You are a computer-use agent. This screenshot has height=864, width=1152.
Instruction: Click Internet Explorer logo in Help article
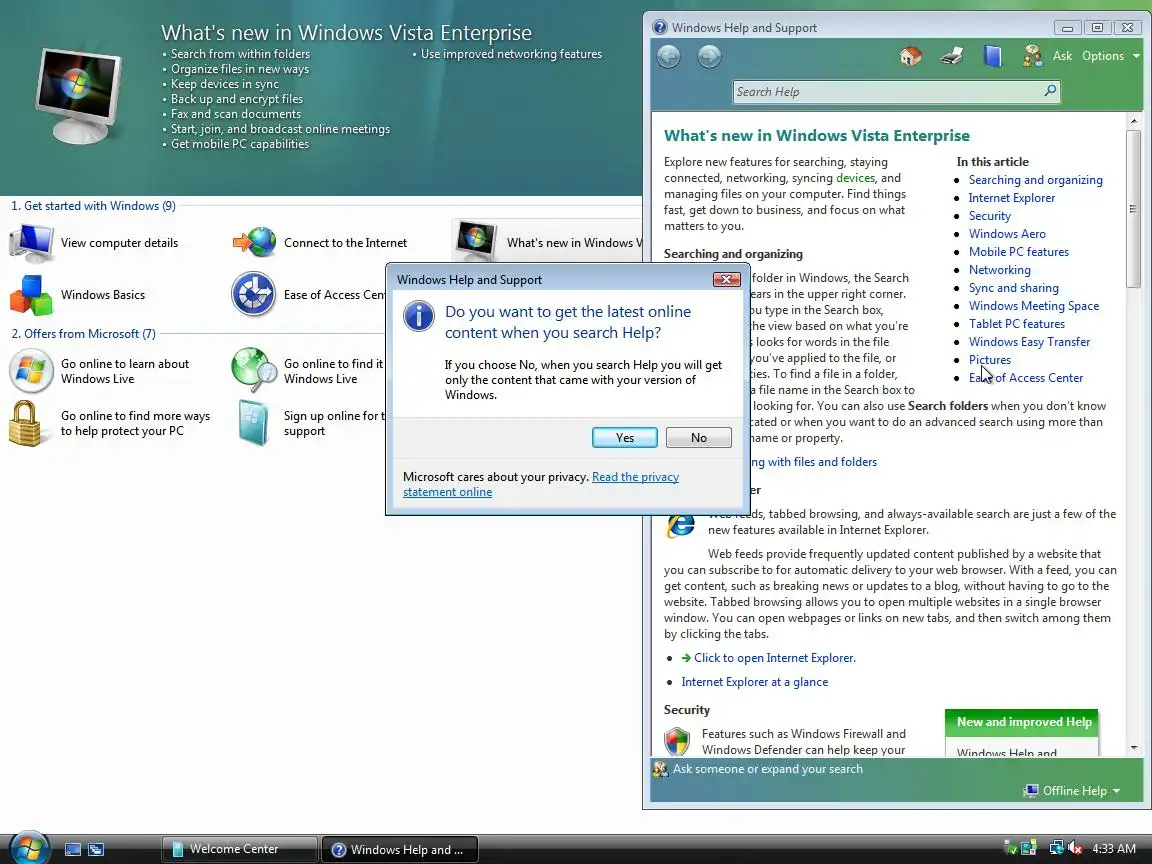pos(681,525)
